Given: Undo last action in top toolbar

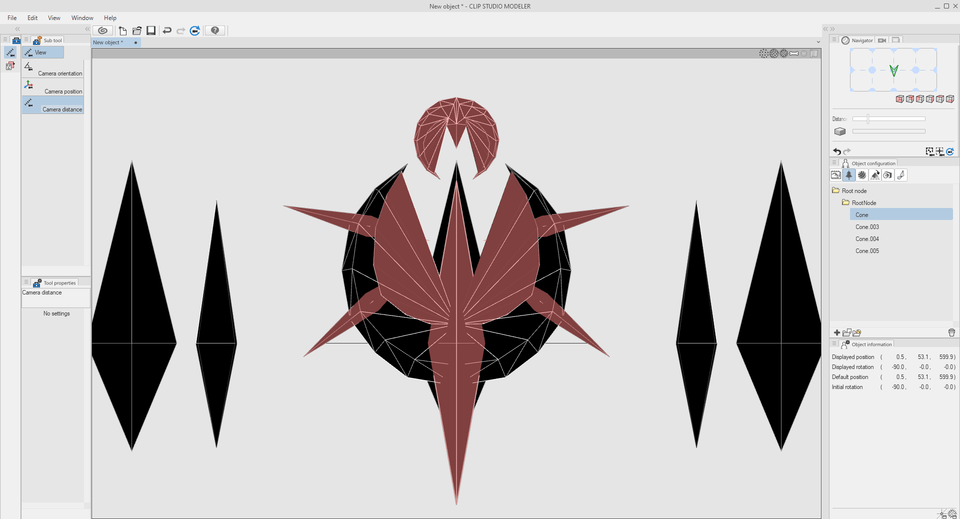Looking at the screenshot, I should pos(167,31).
